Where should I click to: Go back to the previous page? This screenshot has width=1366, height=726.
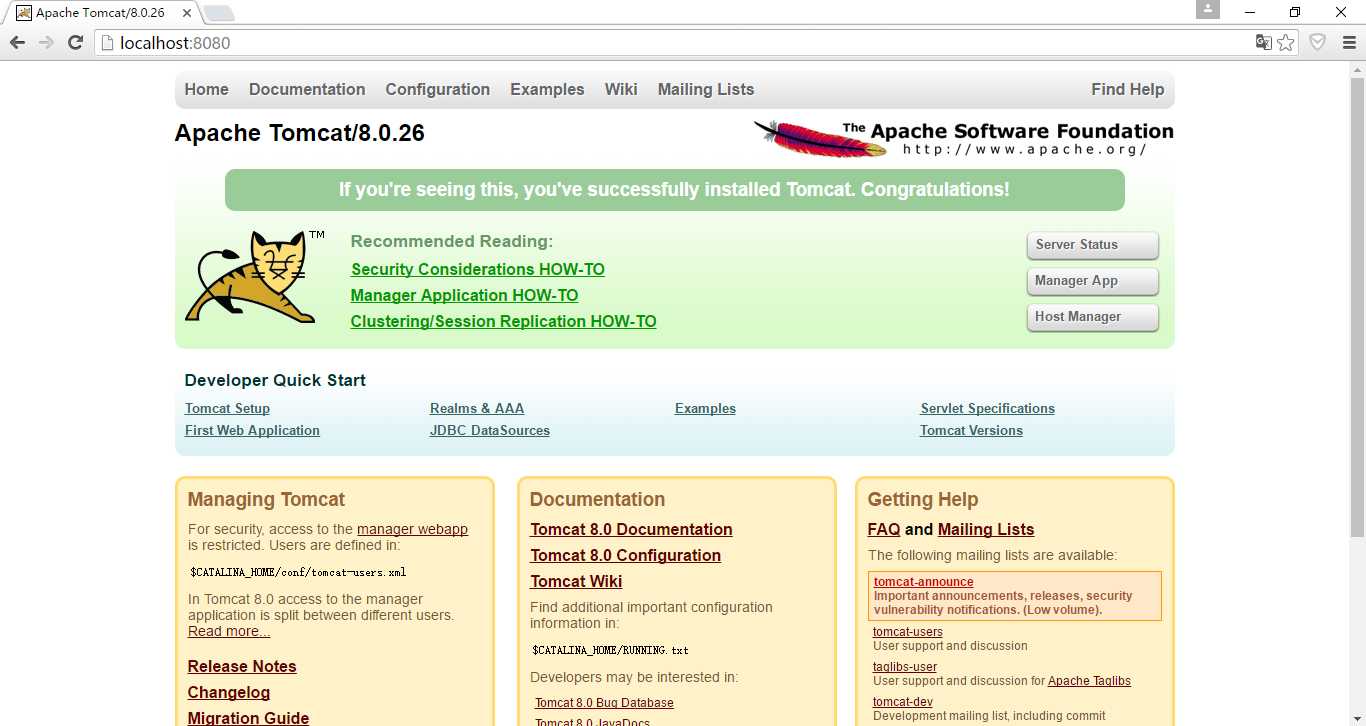point(17,43)
